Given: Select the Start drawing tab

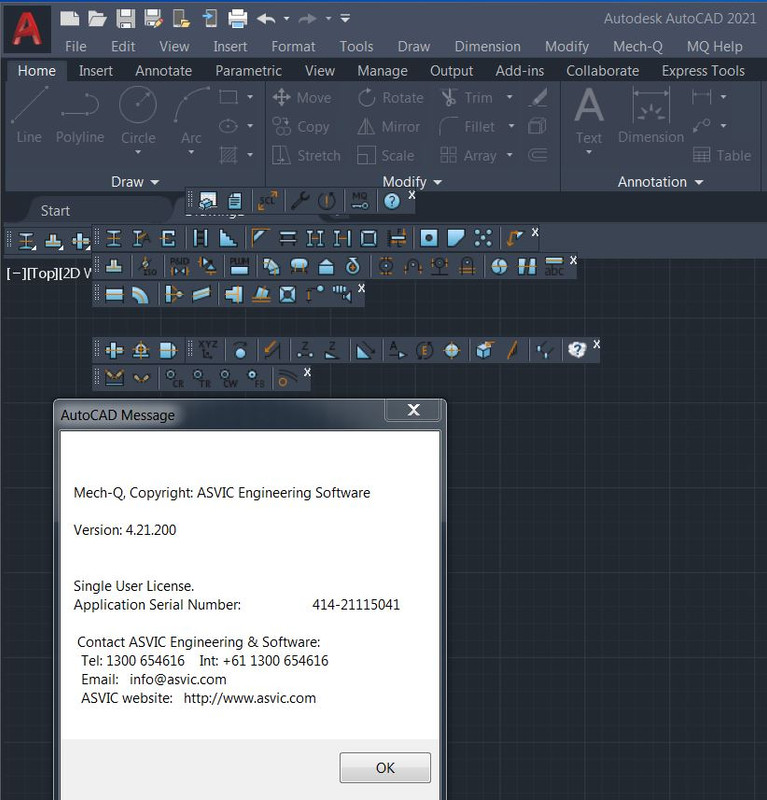Looking at the screenshot, I should pyautogui.click(x=55, y=211).
